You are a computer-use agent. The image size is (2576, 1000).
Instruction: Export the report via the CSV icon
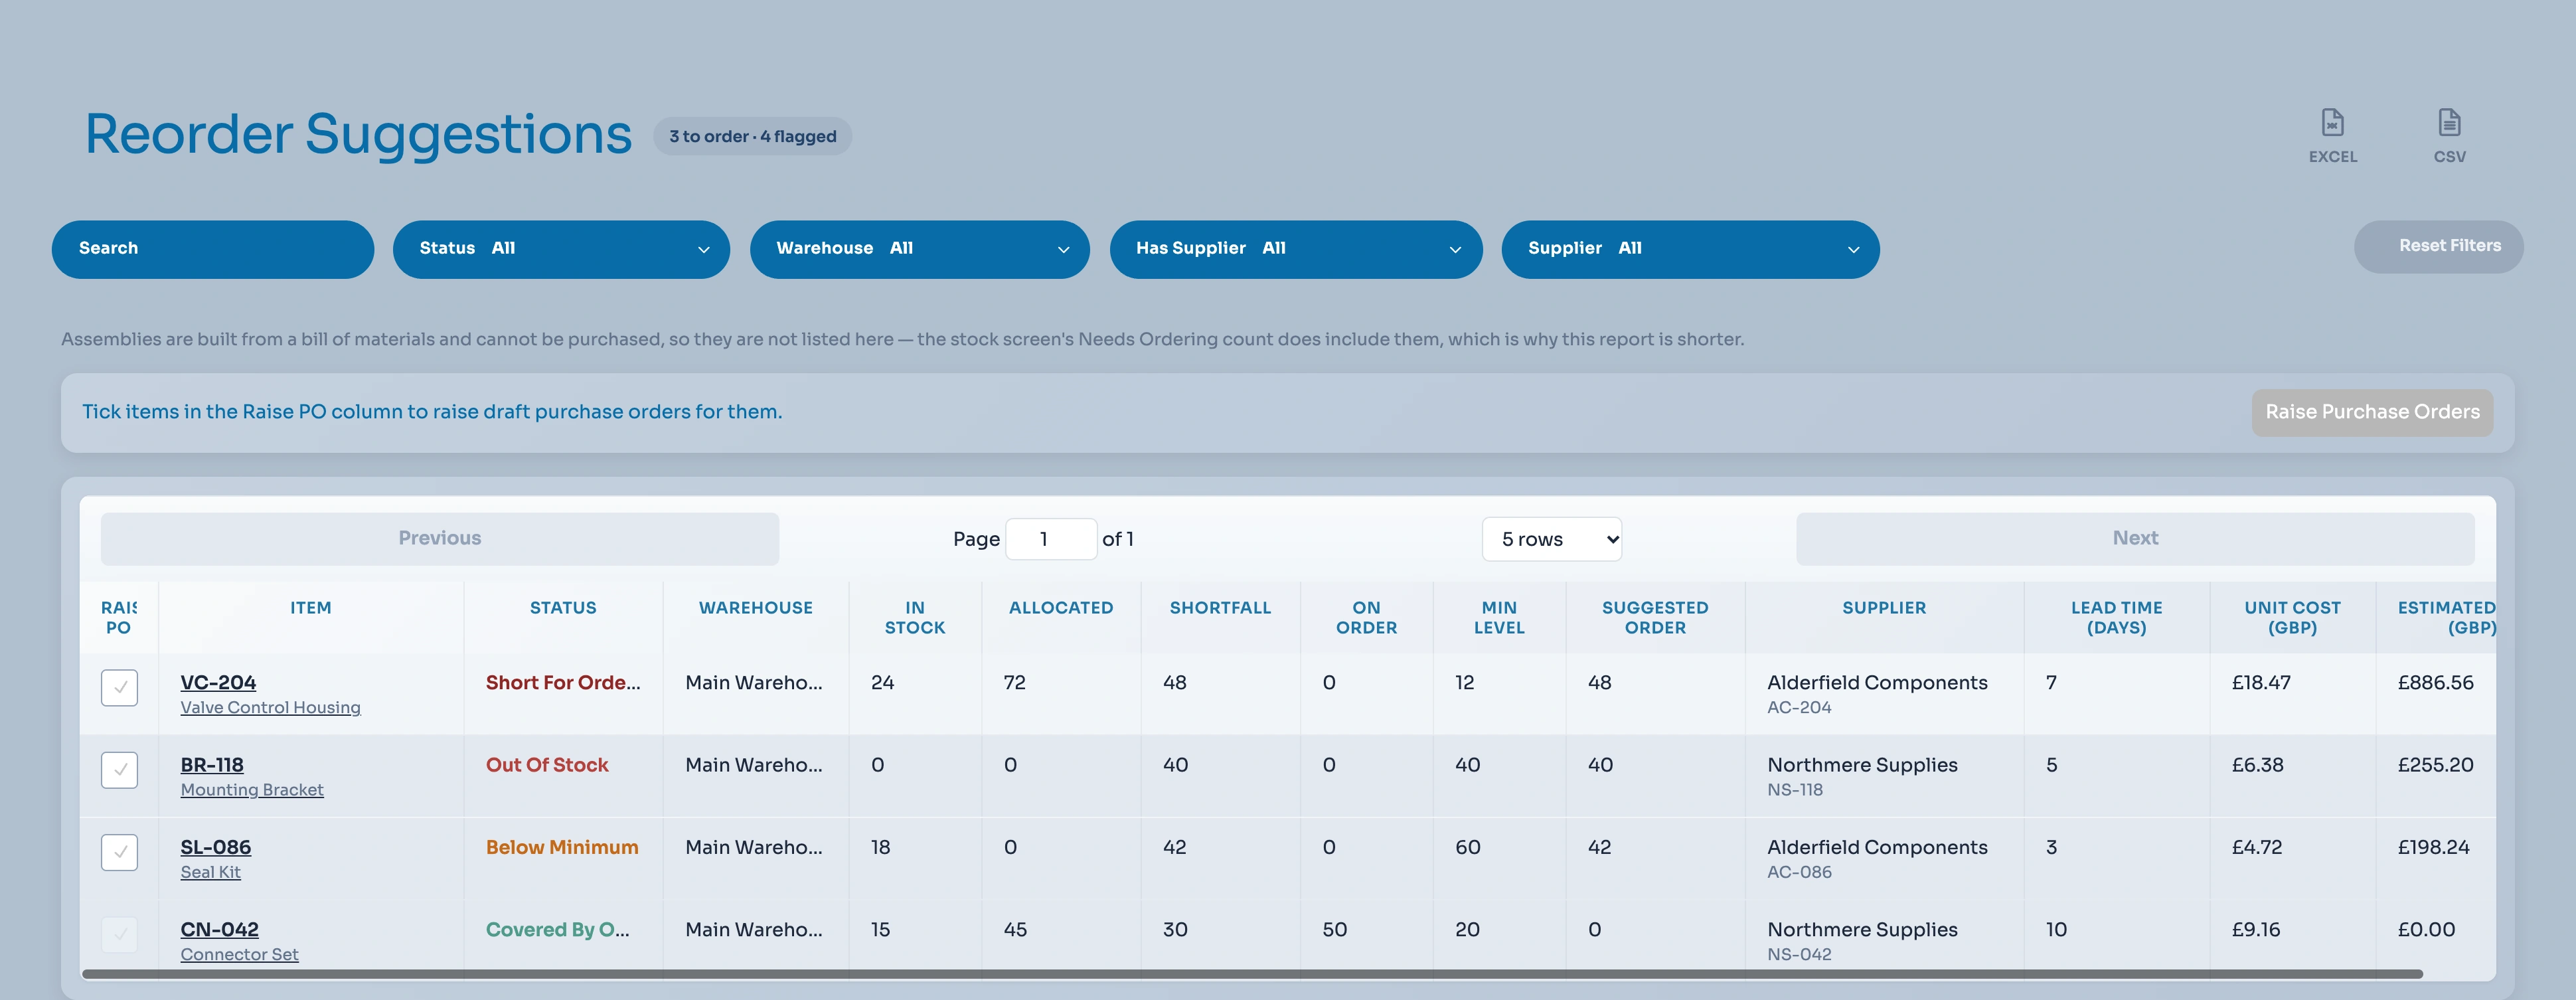click(x=2449, y=136)
